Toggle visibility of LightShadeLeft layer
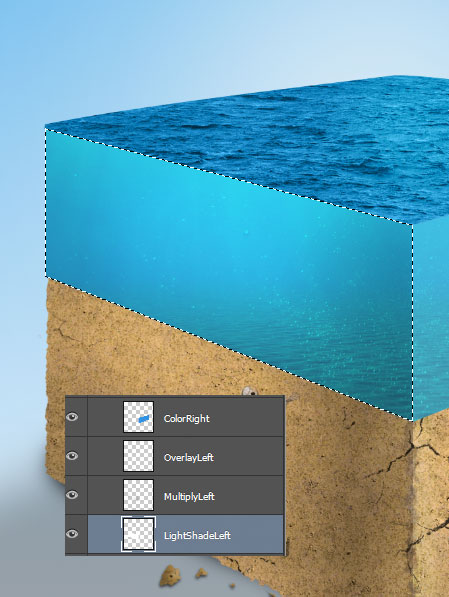 72,534
